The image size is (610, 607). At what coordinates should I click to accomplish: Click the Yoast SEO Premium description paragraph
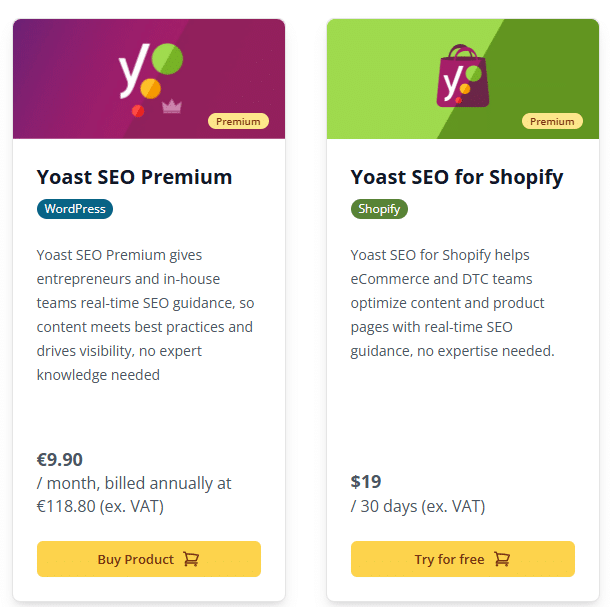pyautogui.click(x=145, y=315)
